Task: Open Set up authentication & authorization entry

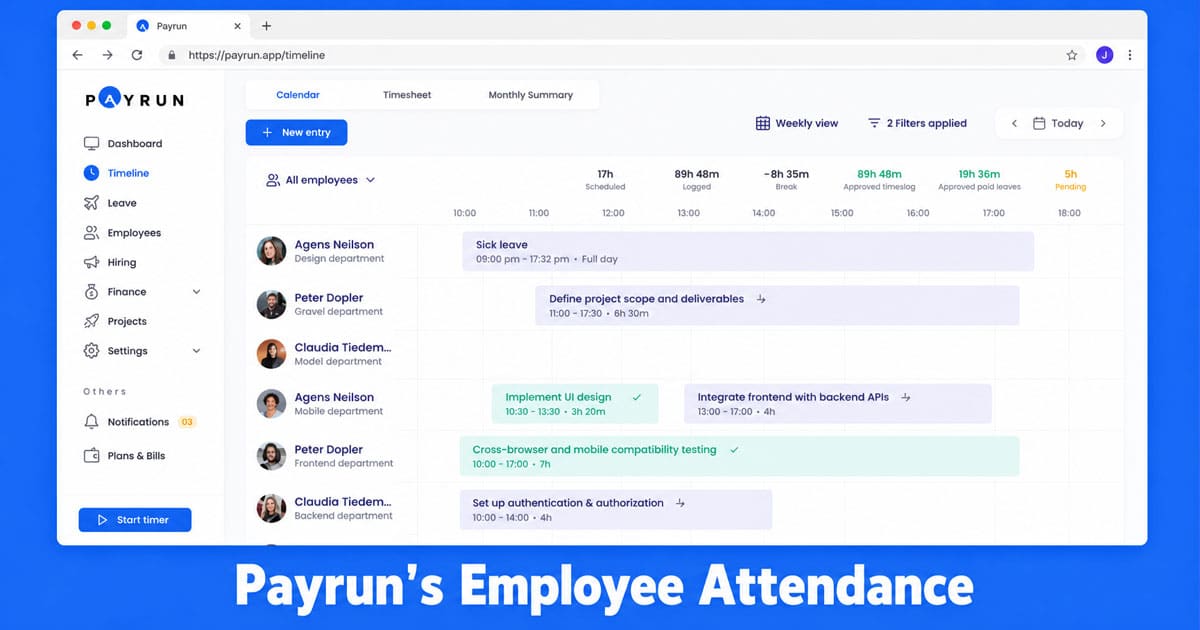Action: (616, 509)
